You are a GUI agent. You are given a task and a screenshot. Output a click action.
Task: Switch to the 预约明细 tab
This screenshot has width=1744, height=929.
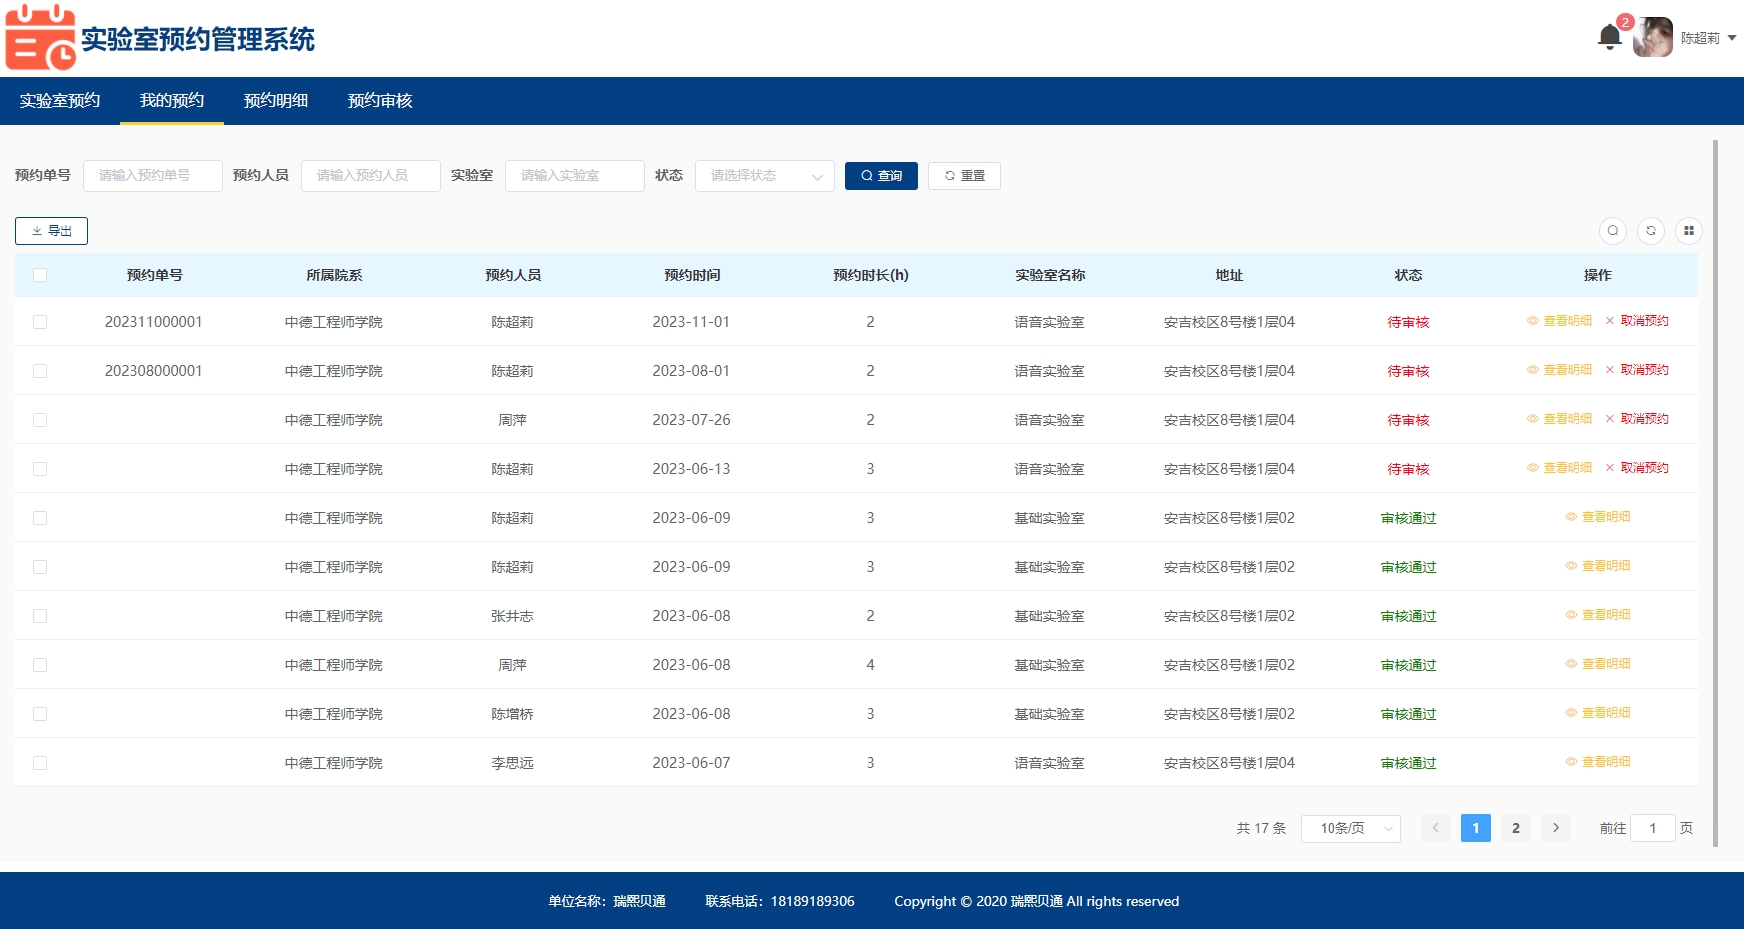276,101
